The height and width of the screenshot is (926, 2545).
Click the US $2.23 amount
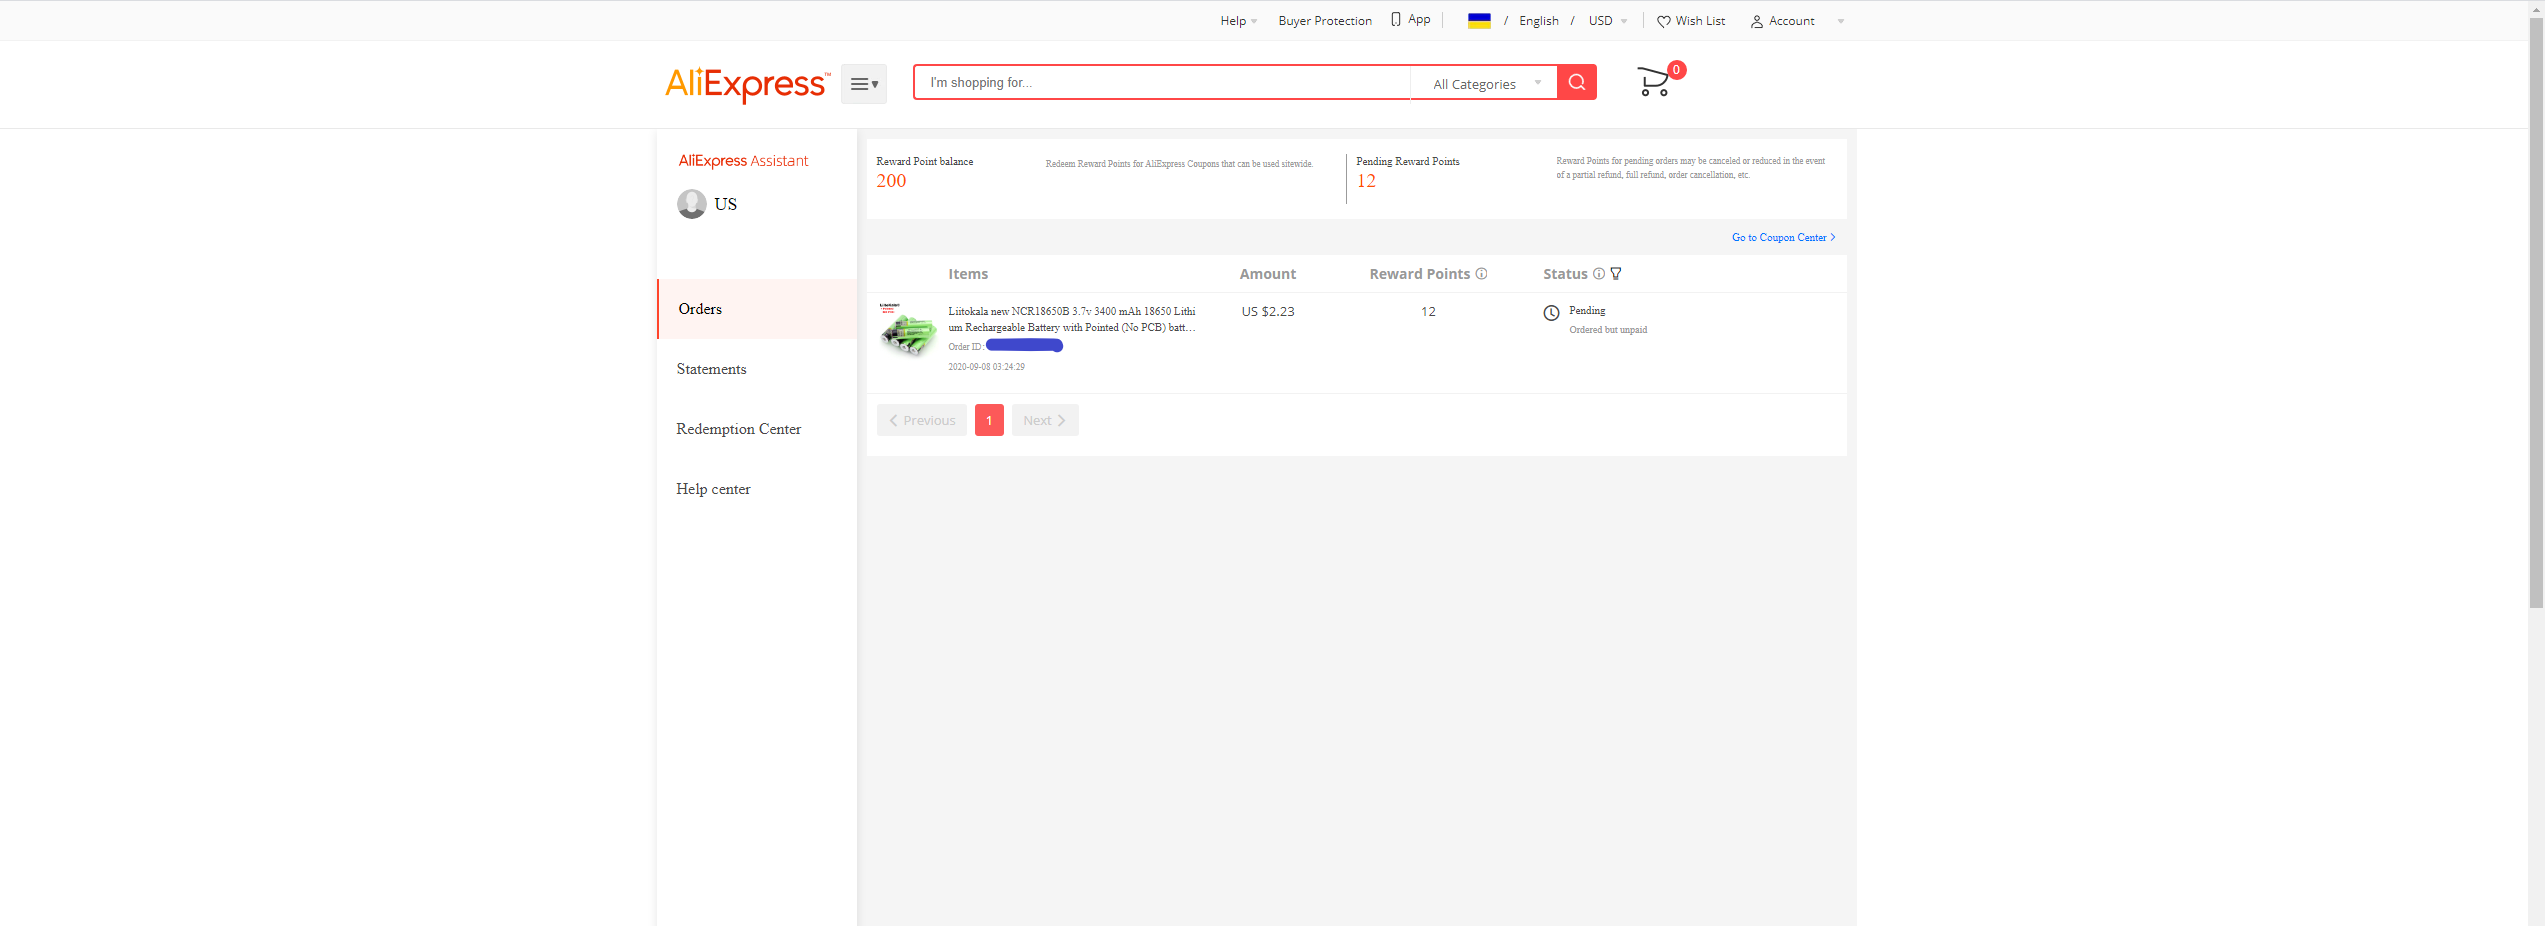[1268, 312]
